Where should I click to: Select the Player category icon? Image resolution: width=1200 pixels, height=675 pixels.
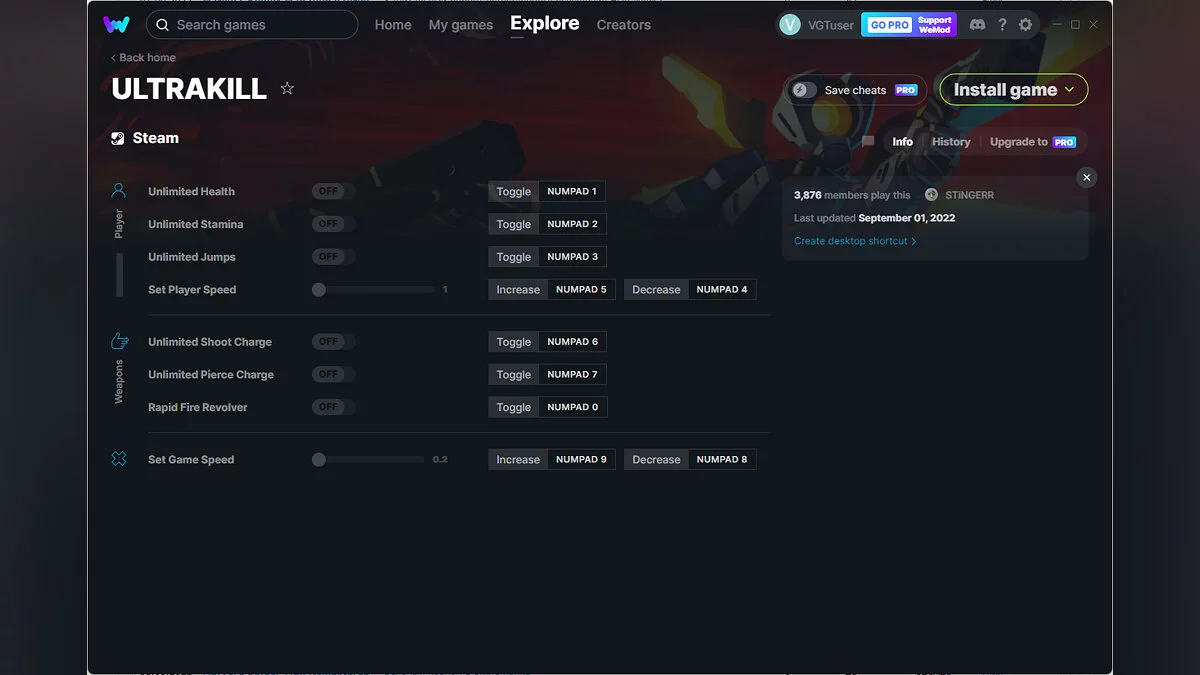point(119,190)
